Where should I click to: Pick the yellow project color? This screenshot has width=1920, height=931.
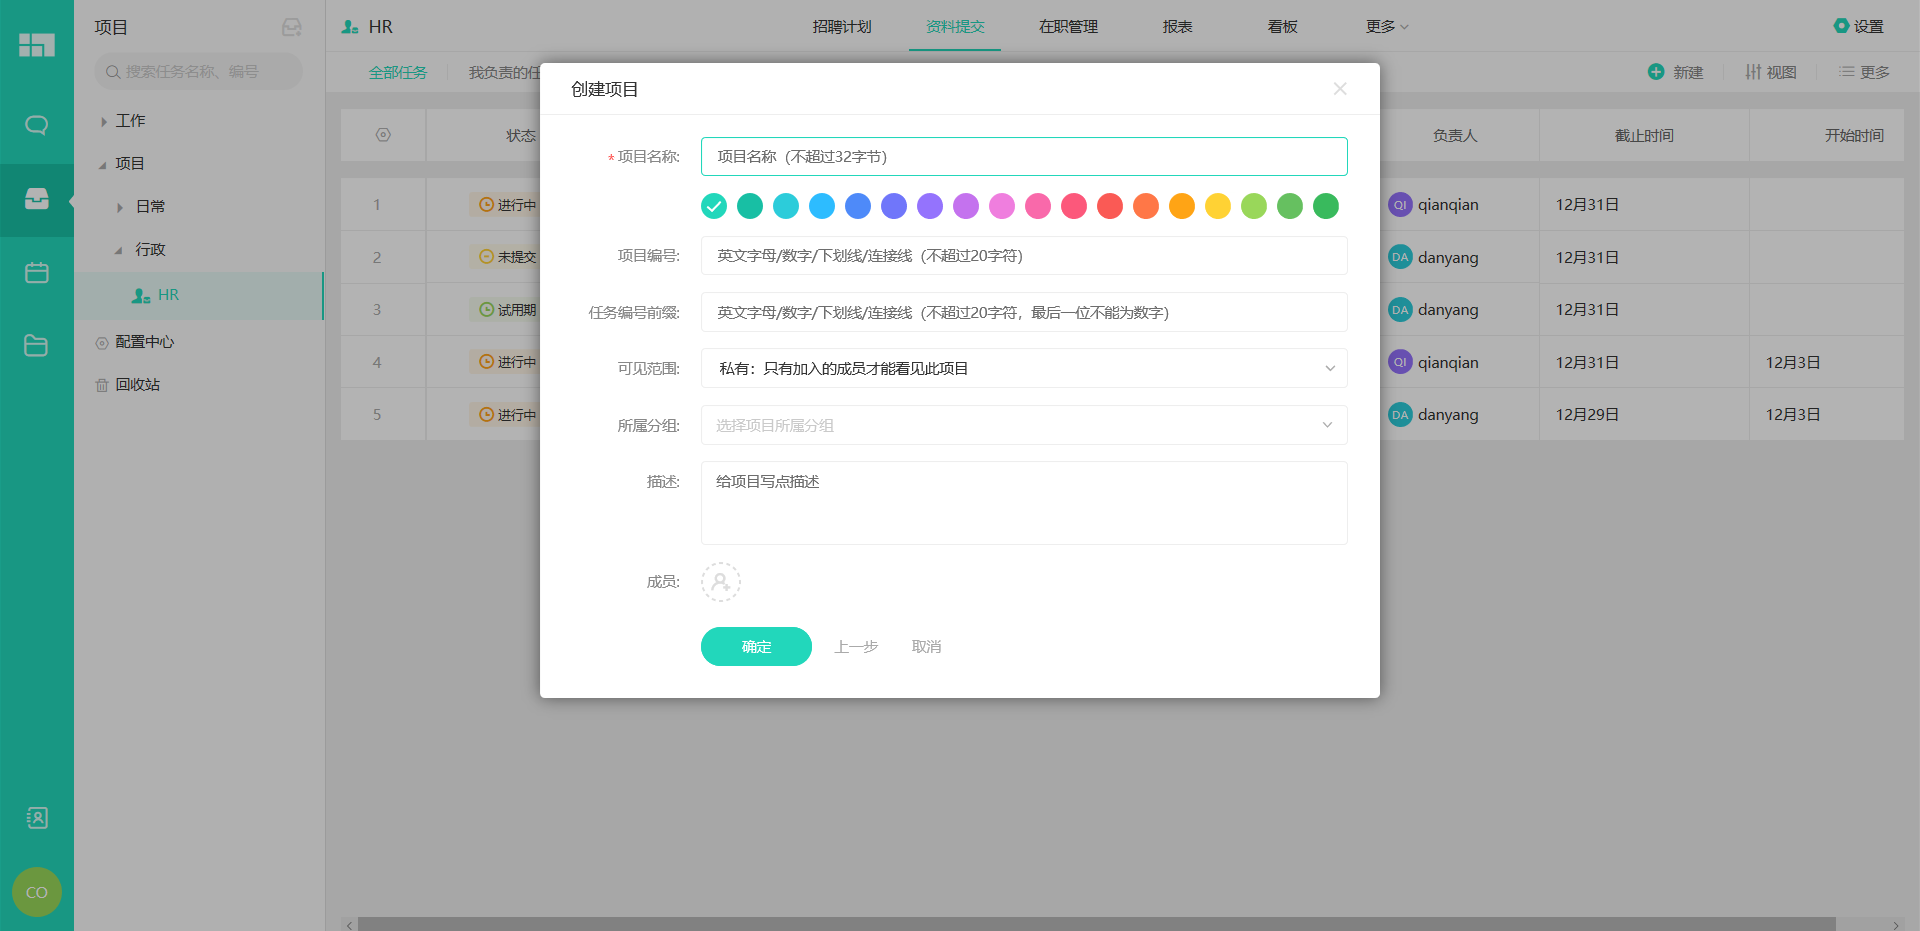(1218, 206)
